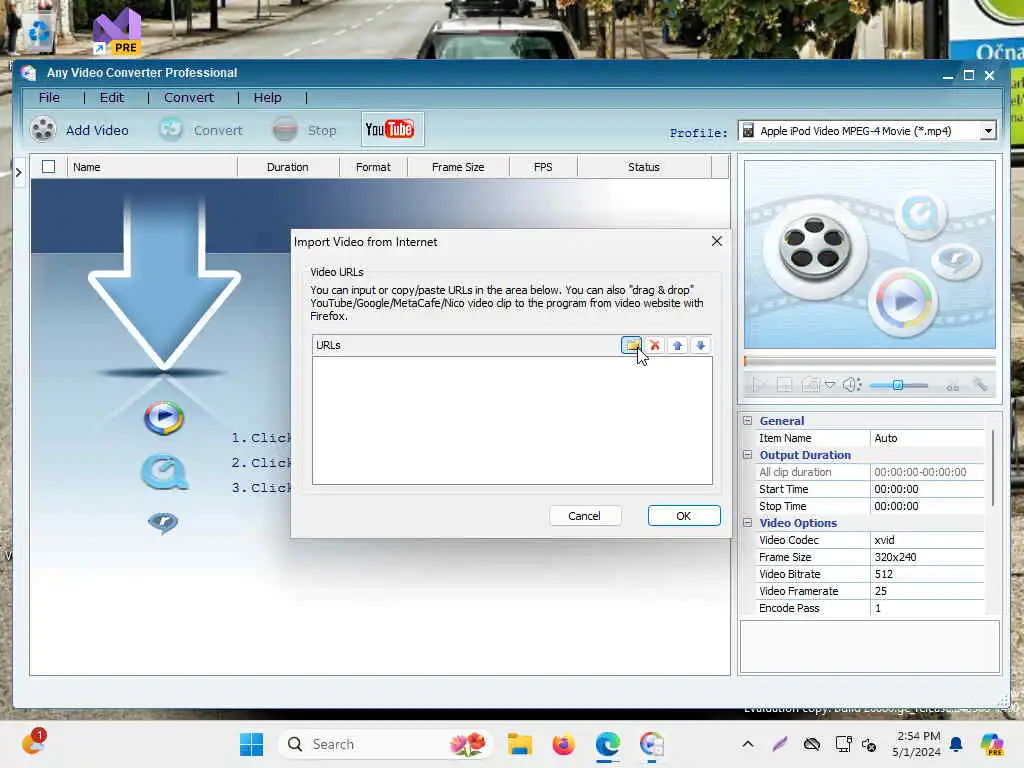Click the preview stop button
The width and height of the screenshot is (1024, 768).
point(784,385)
